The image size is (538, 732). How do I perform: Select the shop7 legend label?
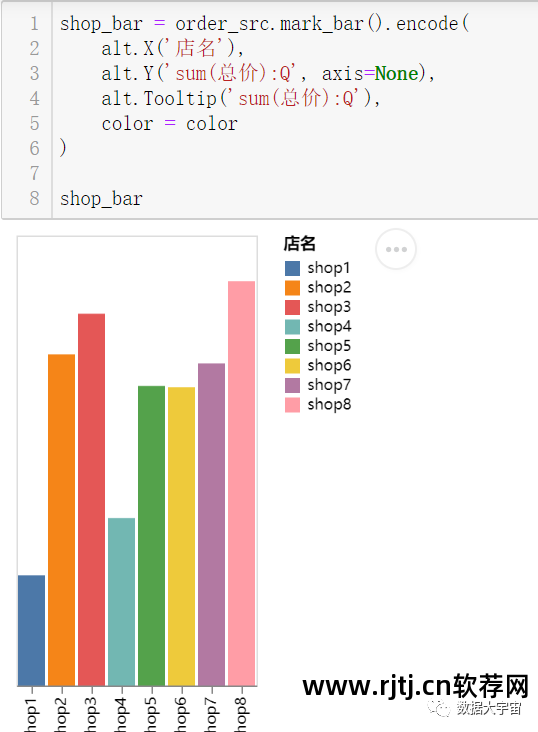(329, 385)
